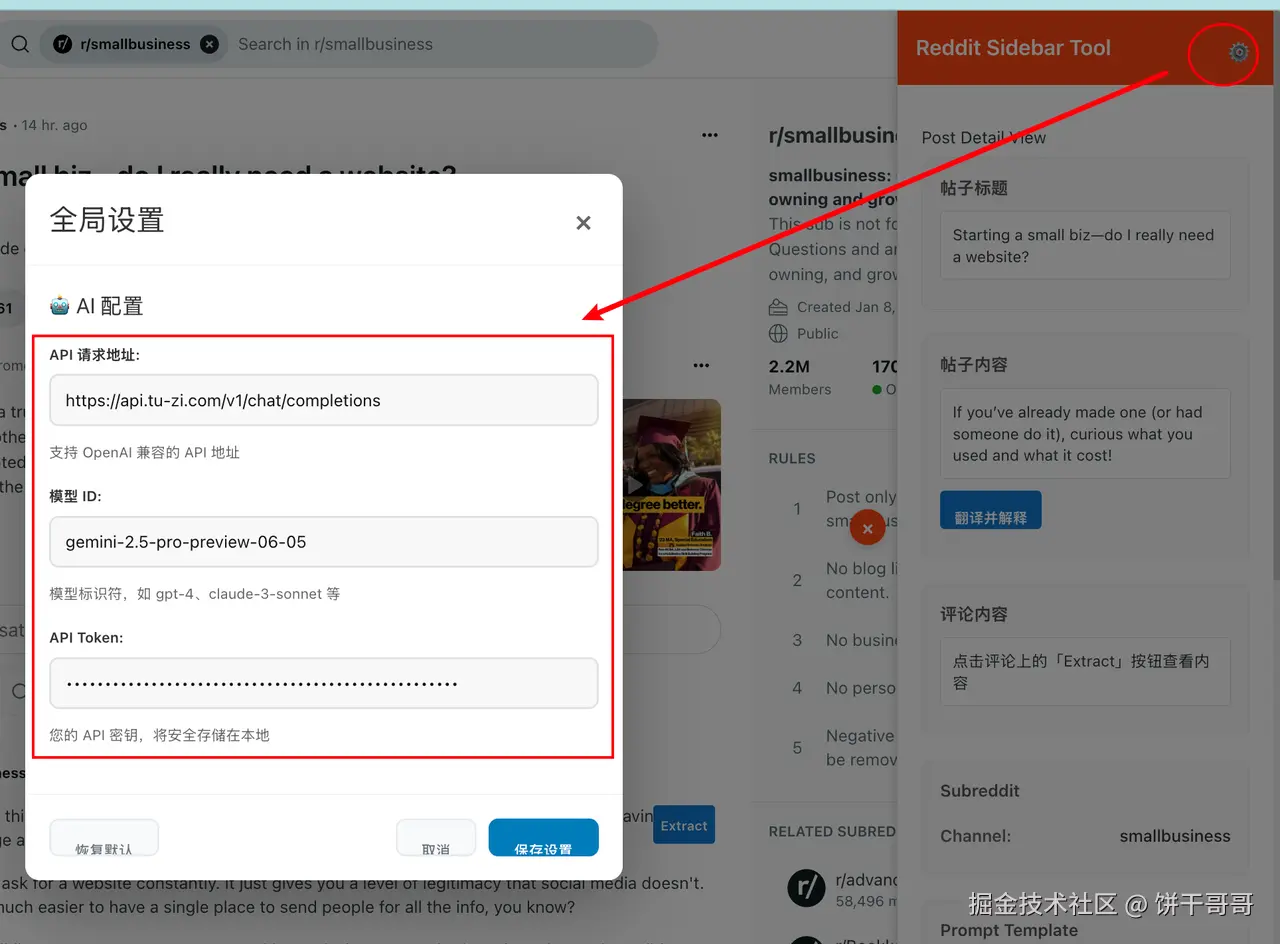Click the '您的 API 密钥，将安全存储在本地' hint
Viewport: 1280px width, 944px height.
point(160,735)
